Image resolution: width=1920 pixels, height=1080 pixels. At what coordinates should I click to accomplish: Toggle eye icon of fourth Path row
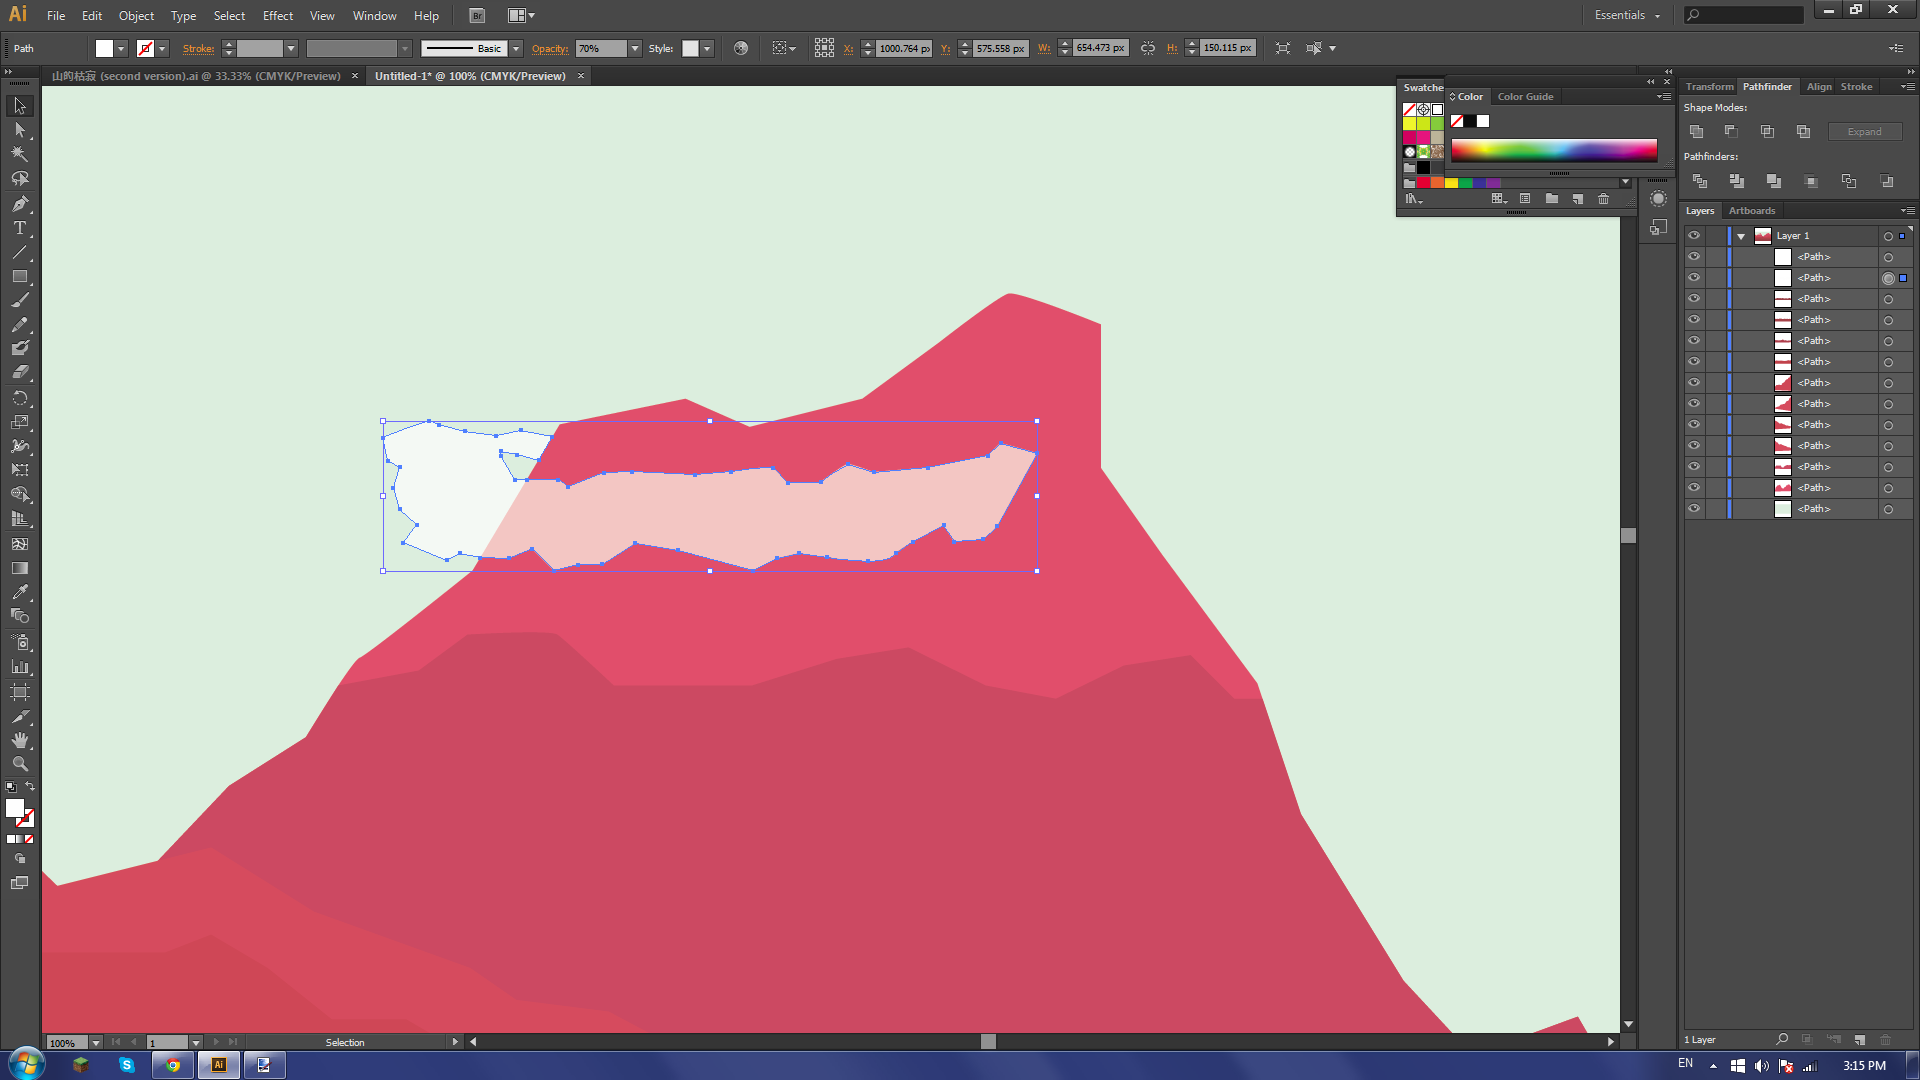[x=1694, y=320]
